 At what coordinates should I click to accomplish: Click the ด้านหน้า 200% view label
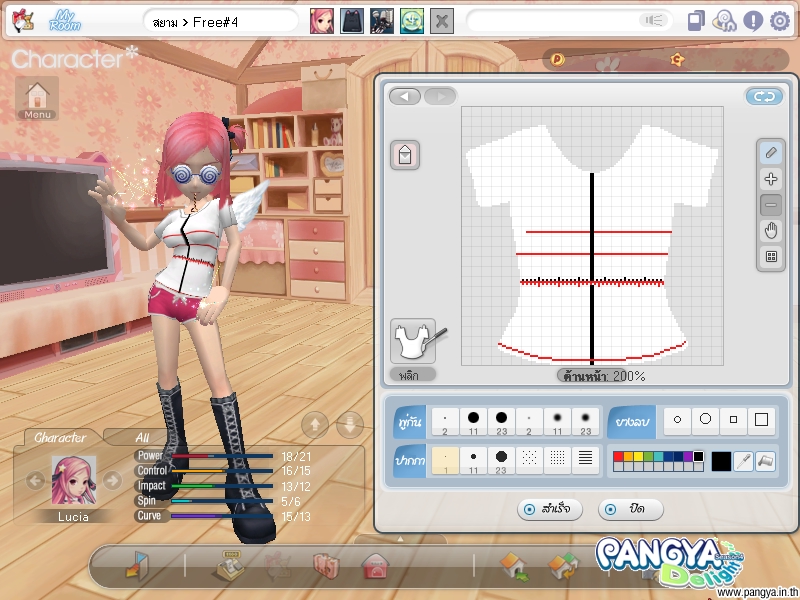coord(604,376)
